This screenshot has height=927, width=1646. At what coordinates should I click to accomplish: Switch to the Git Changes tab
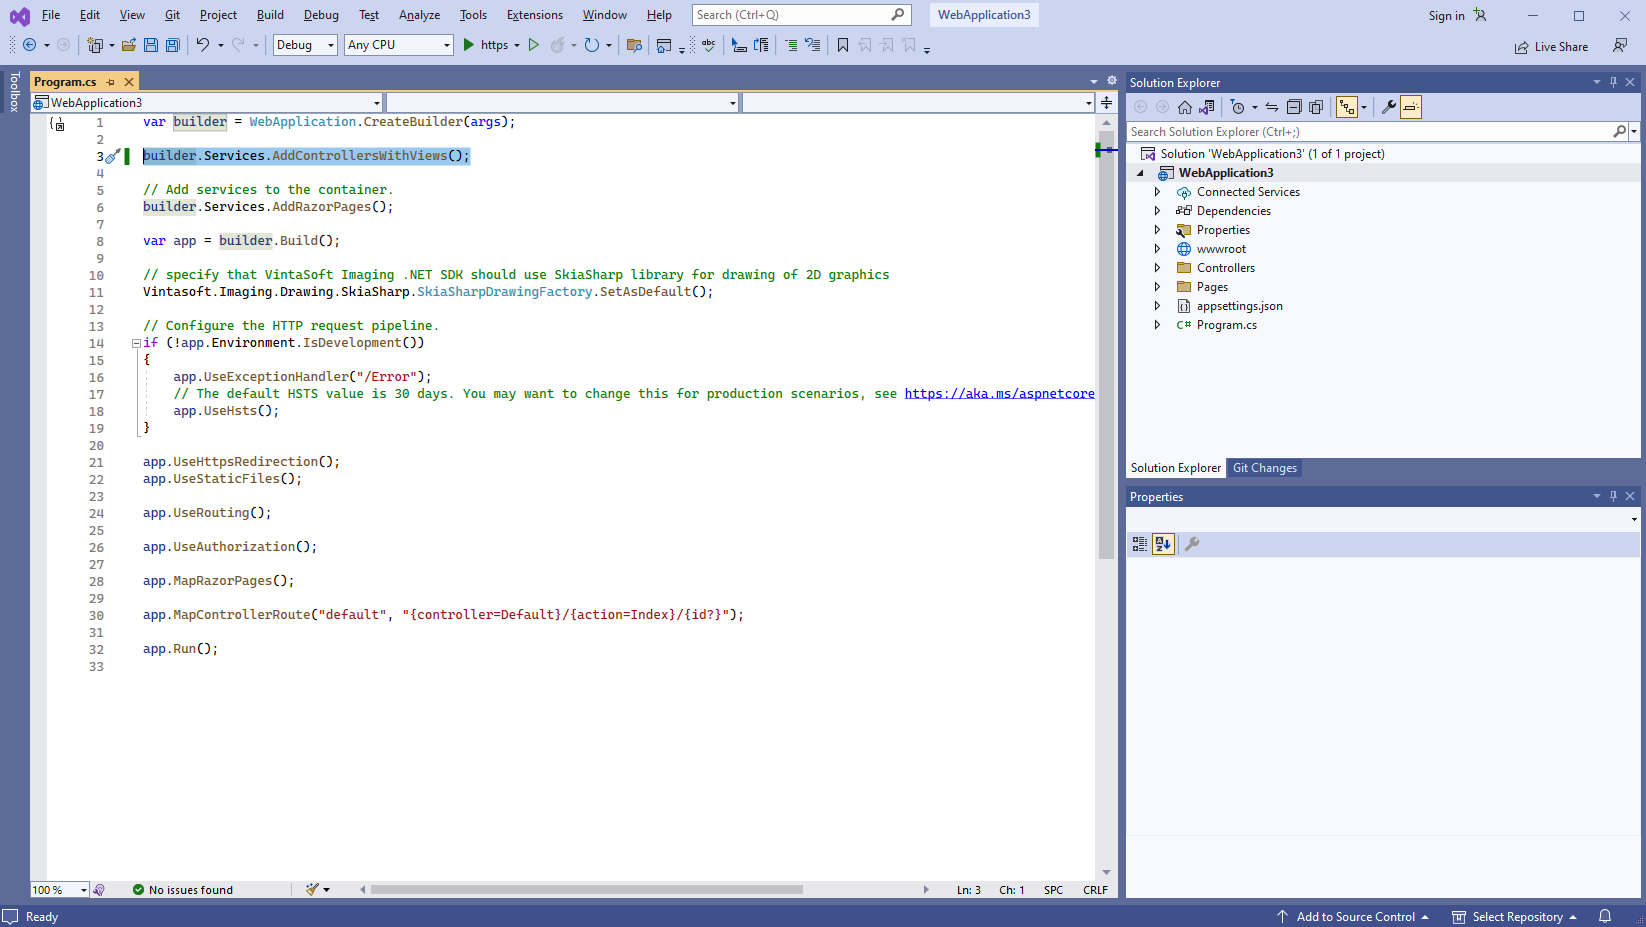(1264, 468)
